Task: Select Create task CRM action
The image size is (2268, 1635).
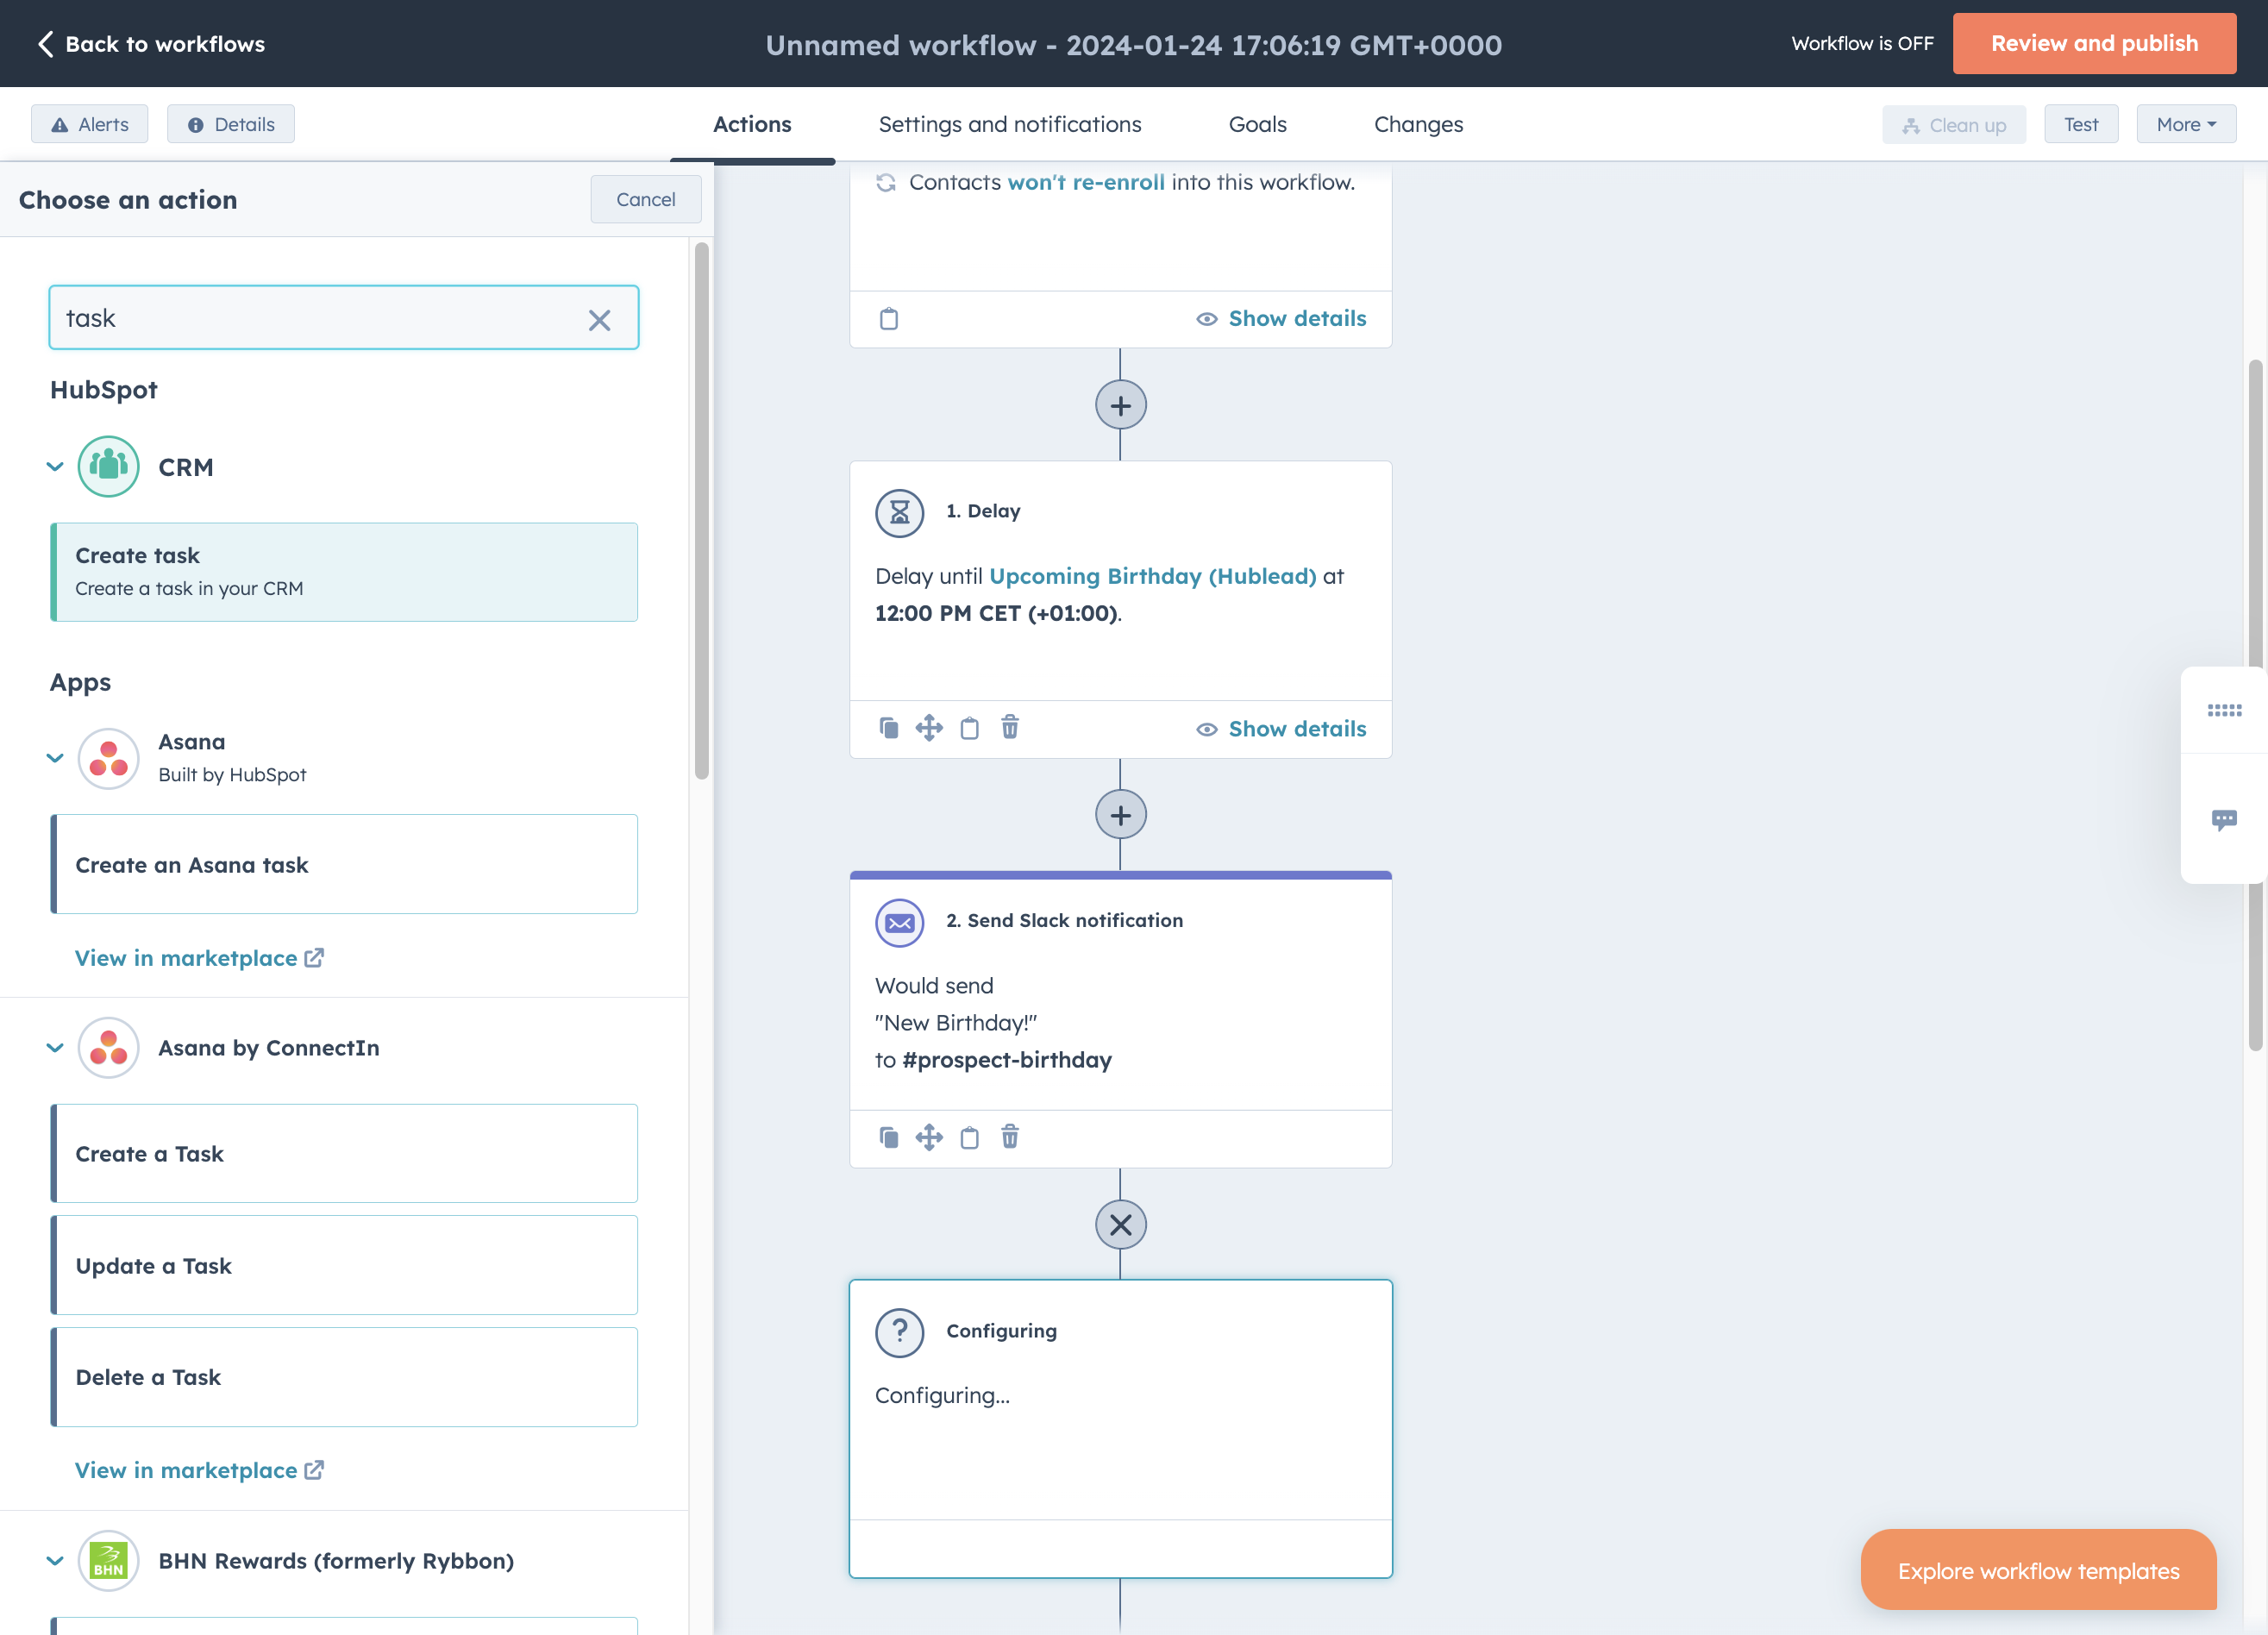Action: [x=344, y=572]
